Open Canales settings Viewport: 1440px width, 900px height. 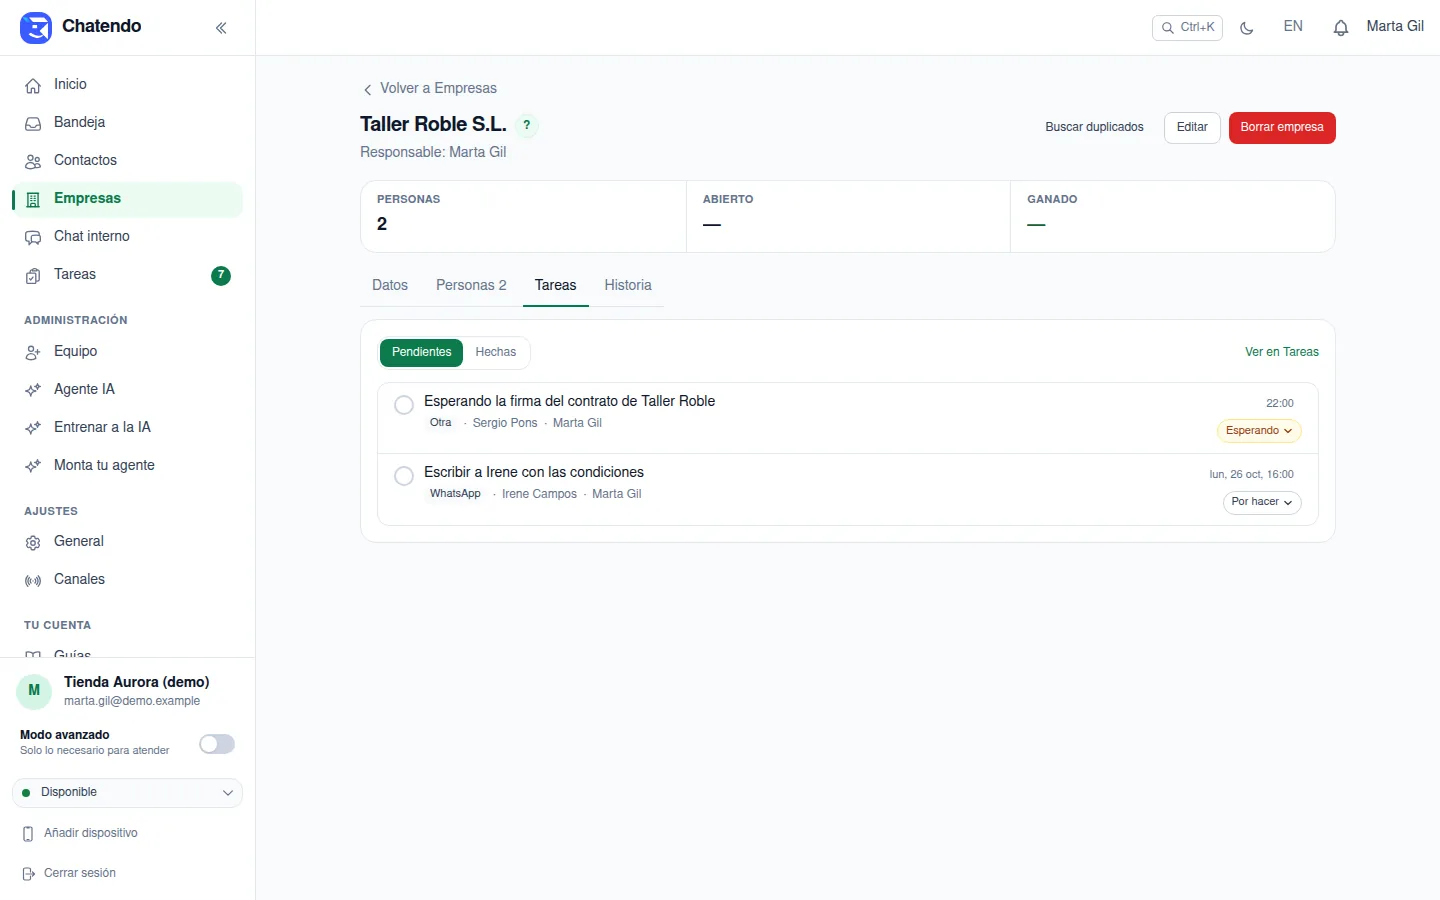click(x=127, y=580)
